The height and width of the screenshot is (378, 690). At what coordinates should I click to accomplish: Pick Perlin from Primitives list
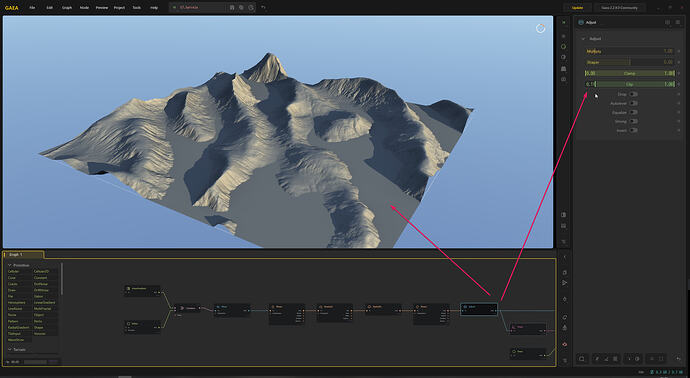pos(38,321)
